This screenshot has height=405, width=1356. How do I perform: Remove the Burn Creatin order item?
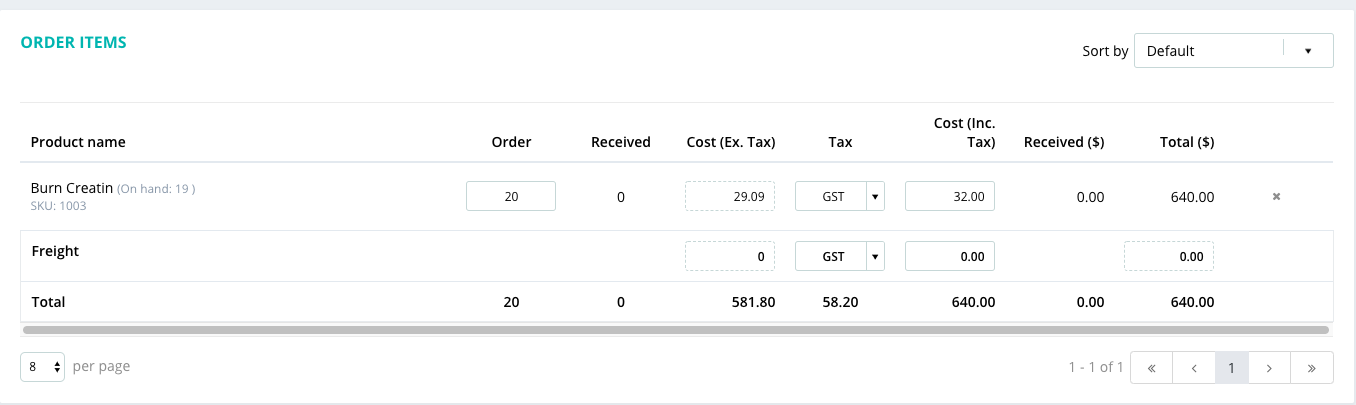coord(1276,197)
